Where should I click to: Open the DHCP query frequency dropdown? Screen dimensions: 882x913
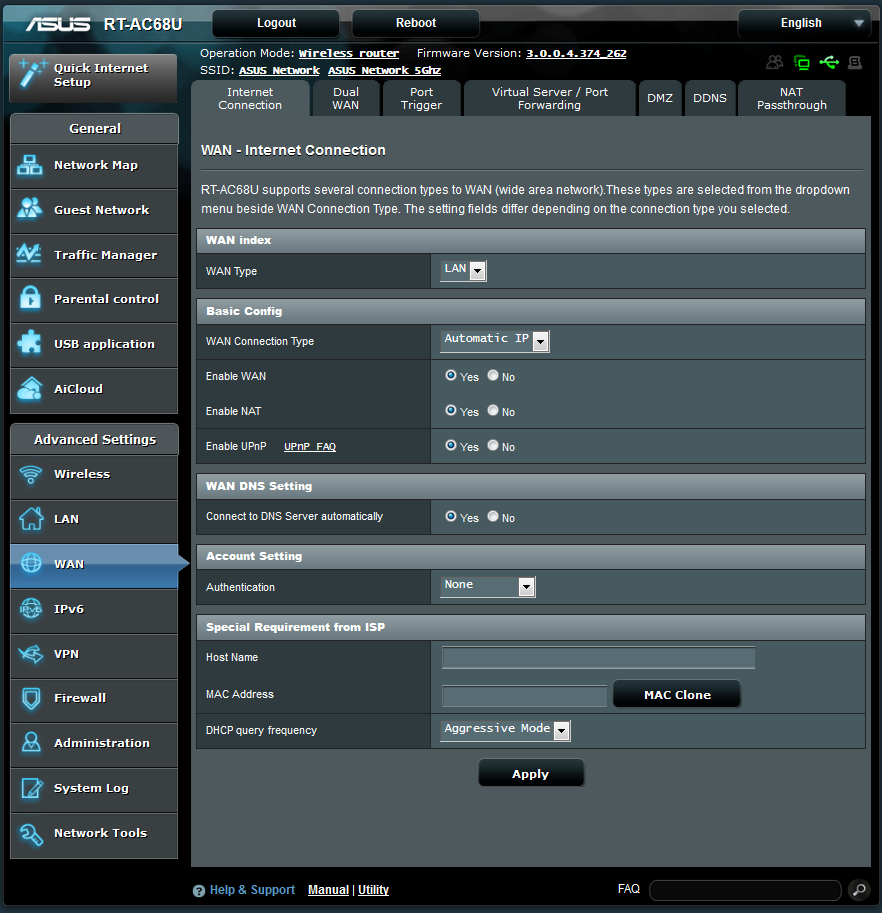(505, 730)
